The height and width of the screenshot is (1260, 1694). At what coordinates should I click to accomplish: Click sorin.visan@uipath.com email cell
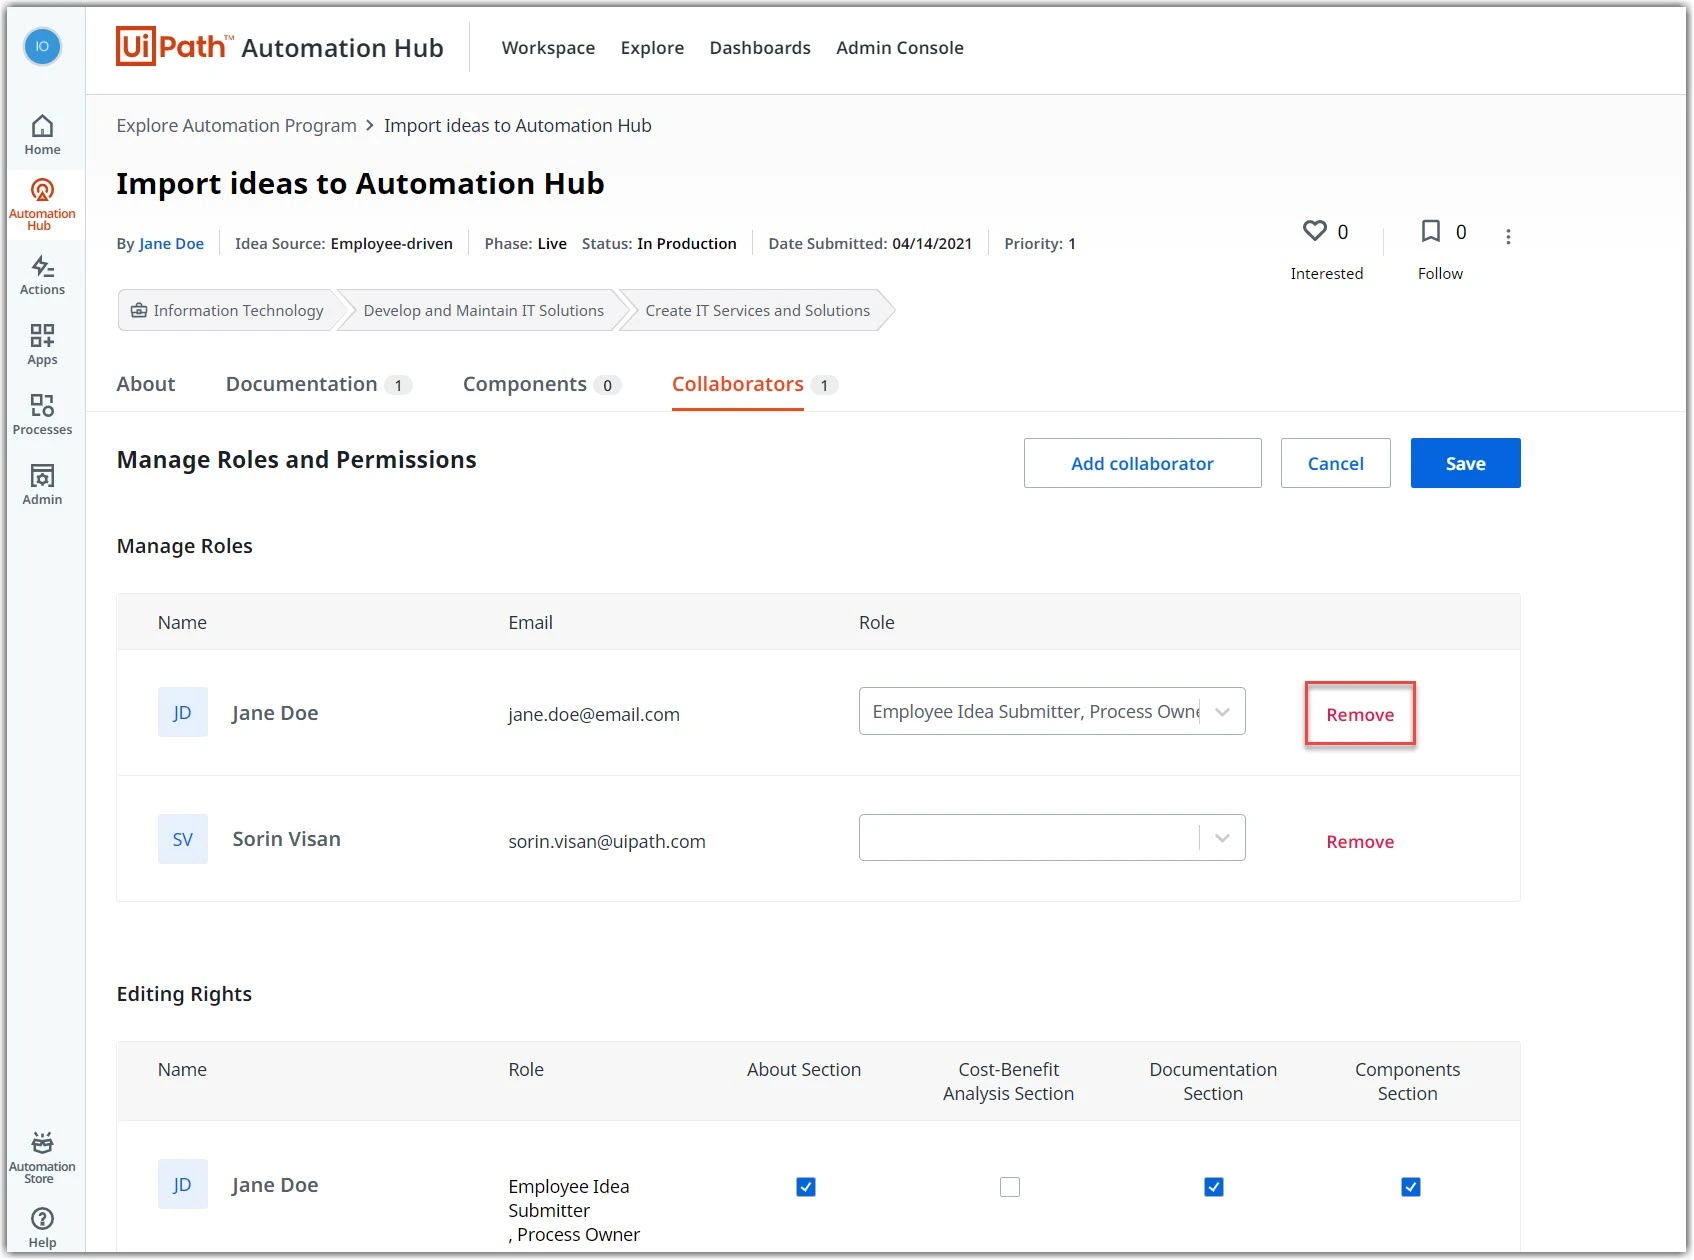pos(607,841)
